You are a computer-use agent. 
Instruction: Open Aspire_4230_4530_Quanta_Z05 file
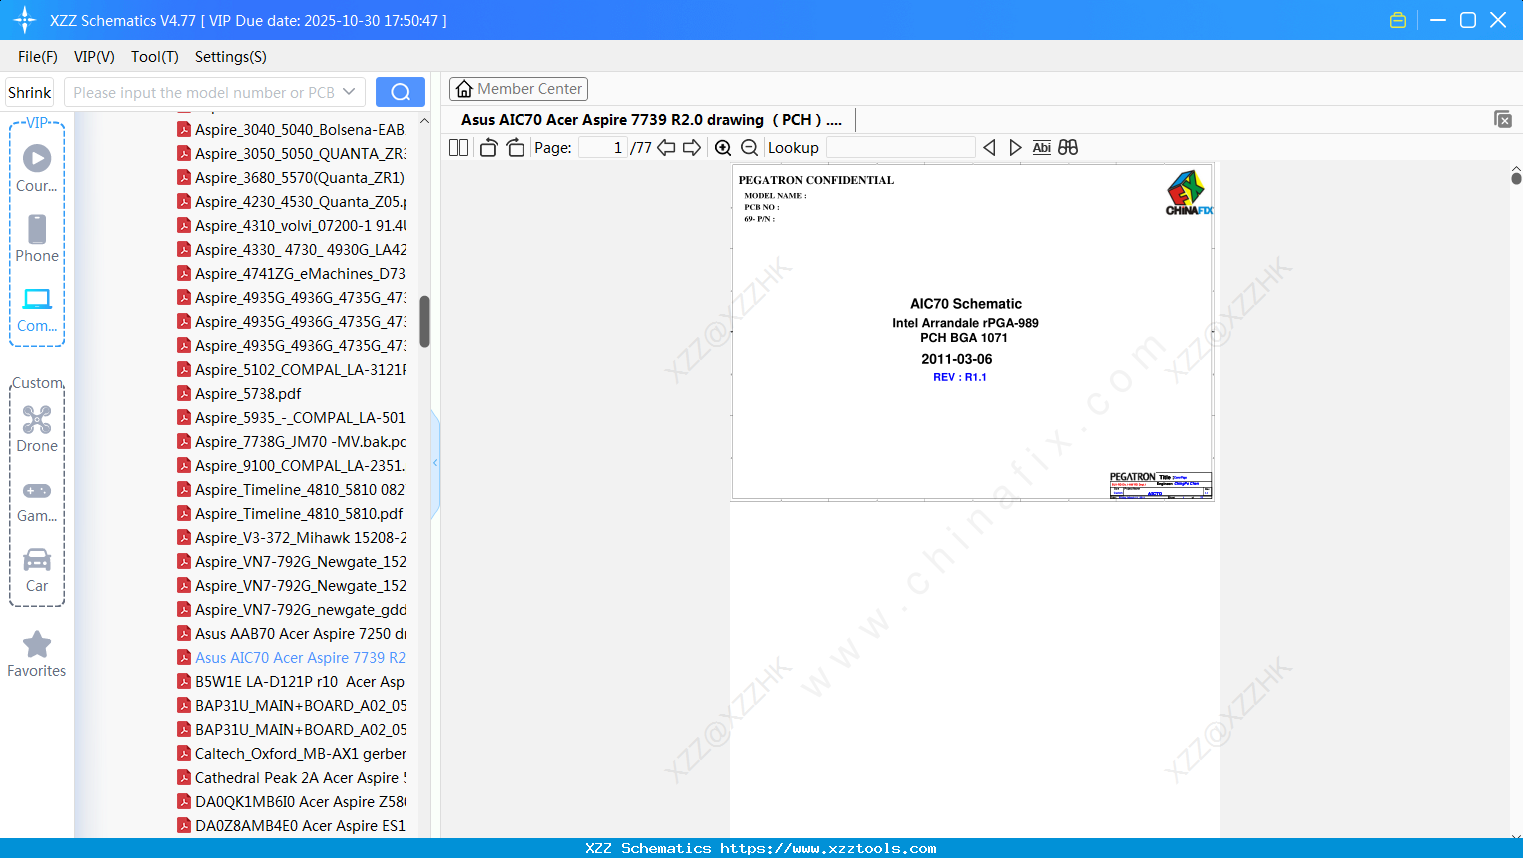click(x=292, y=201)
